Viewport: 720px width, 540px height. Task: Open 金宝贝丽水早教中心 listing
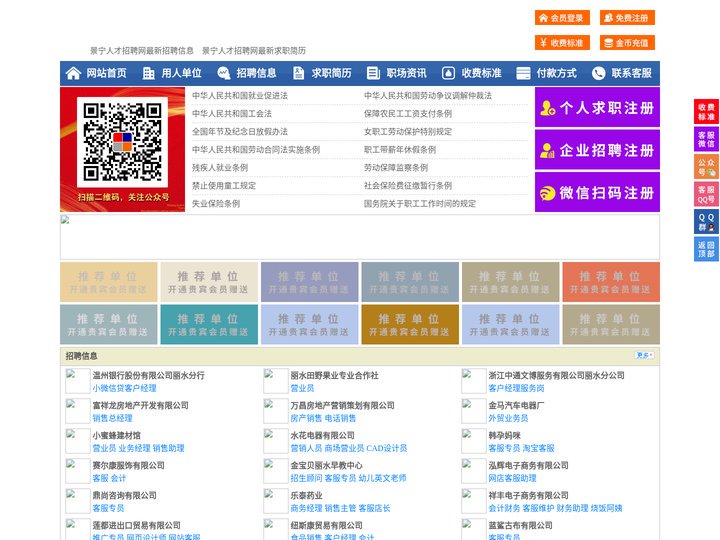(326, 465)
